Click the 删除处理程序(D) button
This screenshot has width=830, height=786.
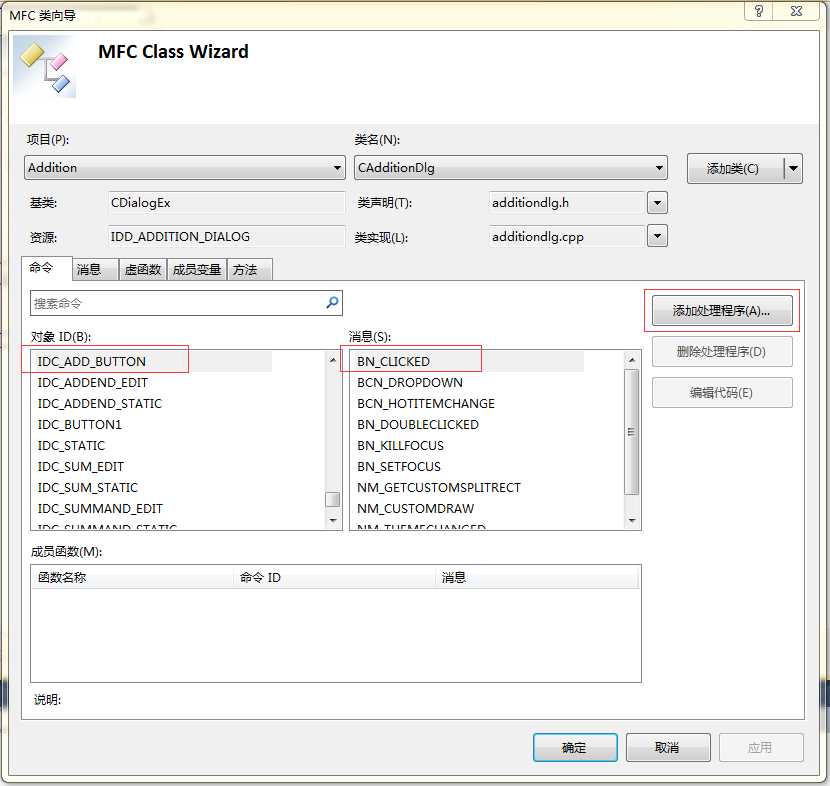(722, 351)
